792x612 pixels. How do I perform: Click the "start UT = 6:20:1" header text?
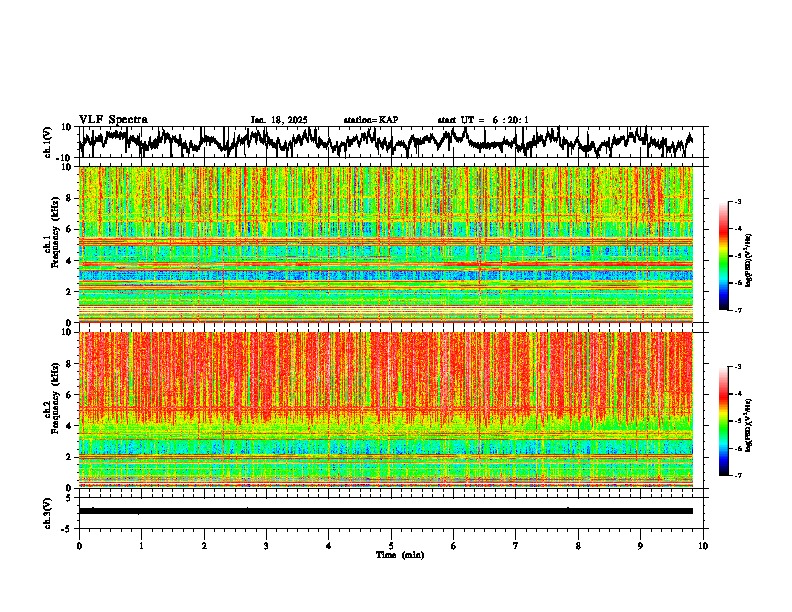(483, 120)
